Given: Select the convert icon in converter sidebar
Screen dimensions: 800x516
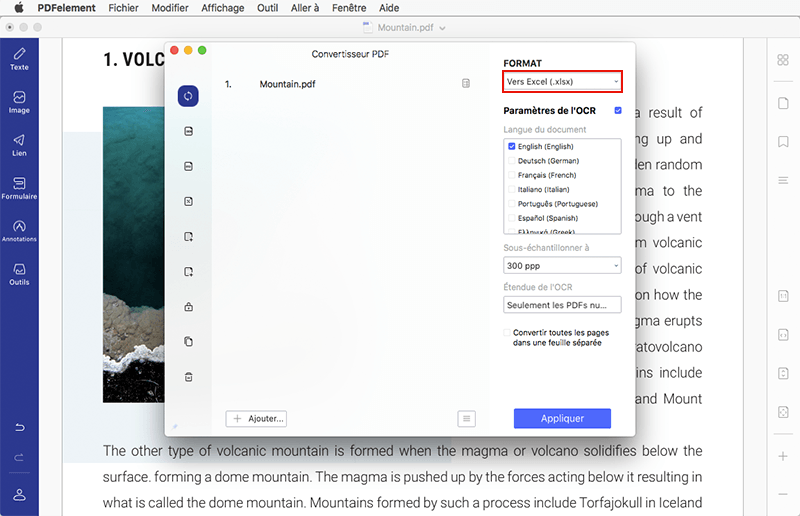Looking at the screenshot, I should pyautogui.click(x=188, y=96).
